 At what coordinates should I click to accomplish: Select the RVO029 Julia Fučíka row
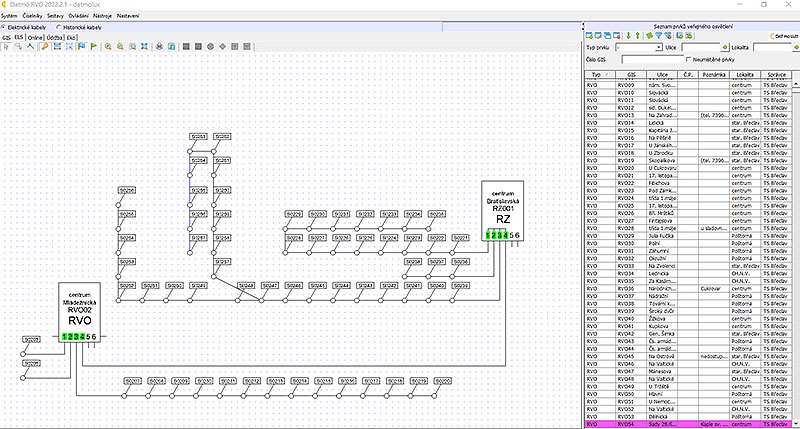pyautogui.click(x=688, y=236)
